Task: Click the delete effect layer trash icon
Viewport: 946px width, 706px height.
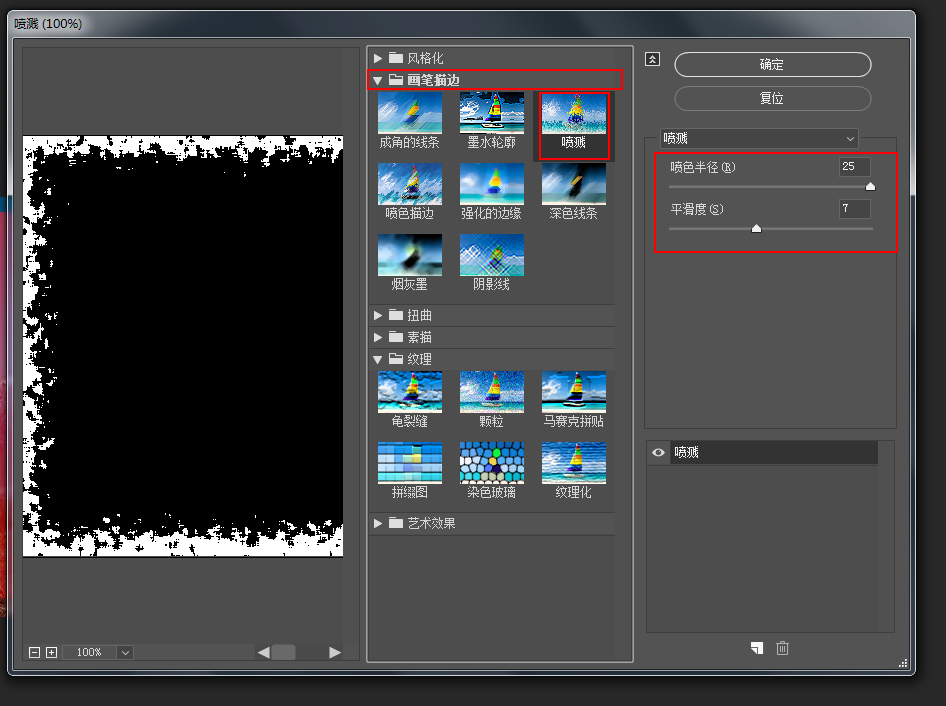Action: click(782, 648)
